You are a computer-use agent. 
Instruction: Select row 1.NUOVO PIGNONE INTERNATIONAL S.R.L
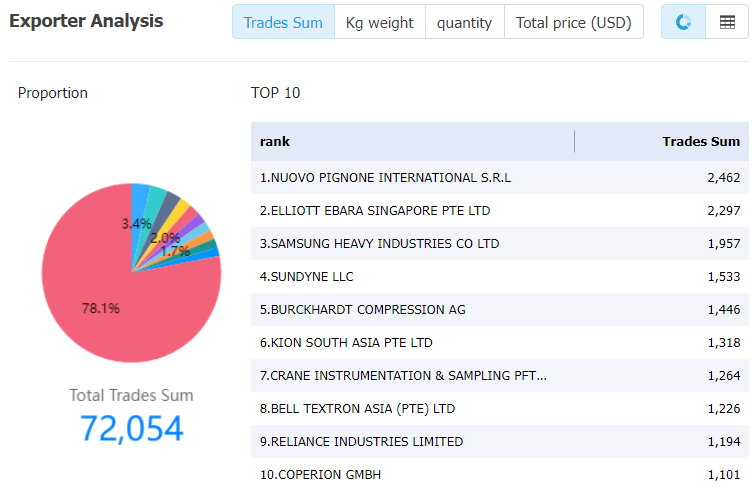[x=500, y=177]
